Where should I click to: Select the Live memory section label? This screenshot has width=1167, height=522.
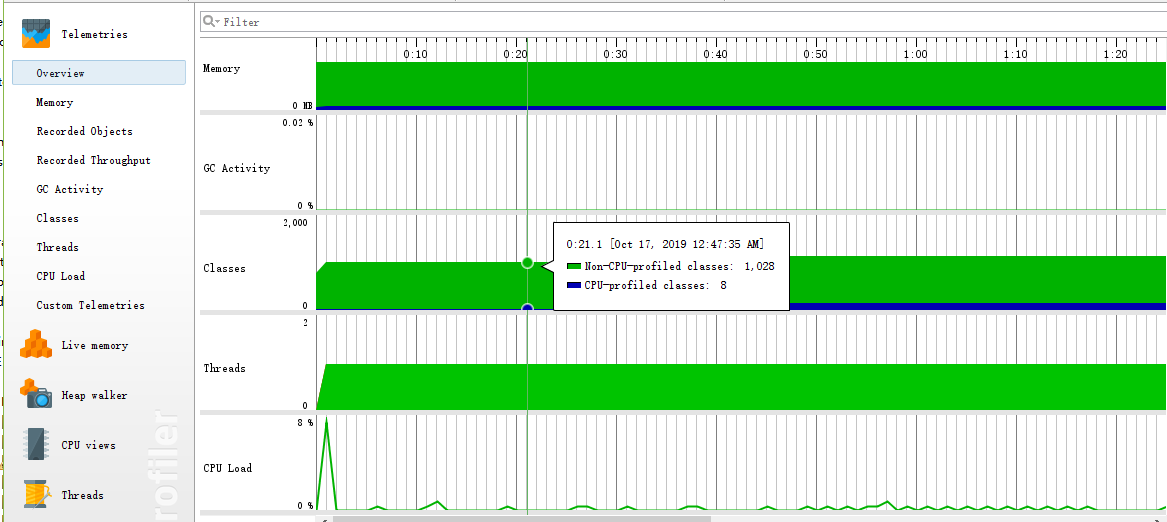coord(95,346)
